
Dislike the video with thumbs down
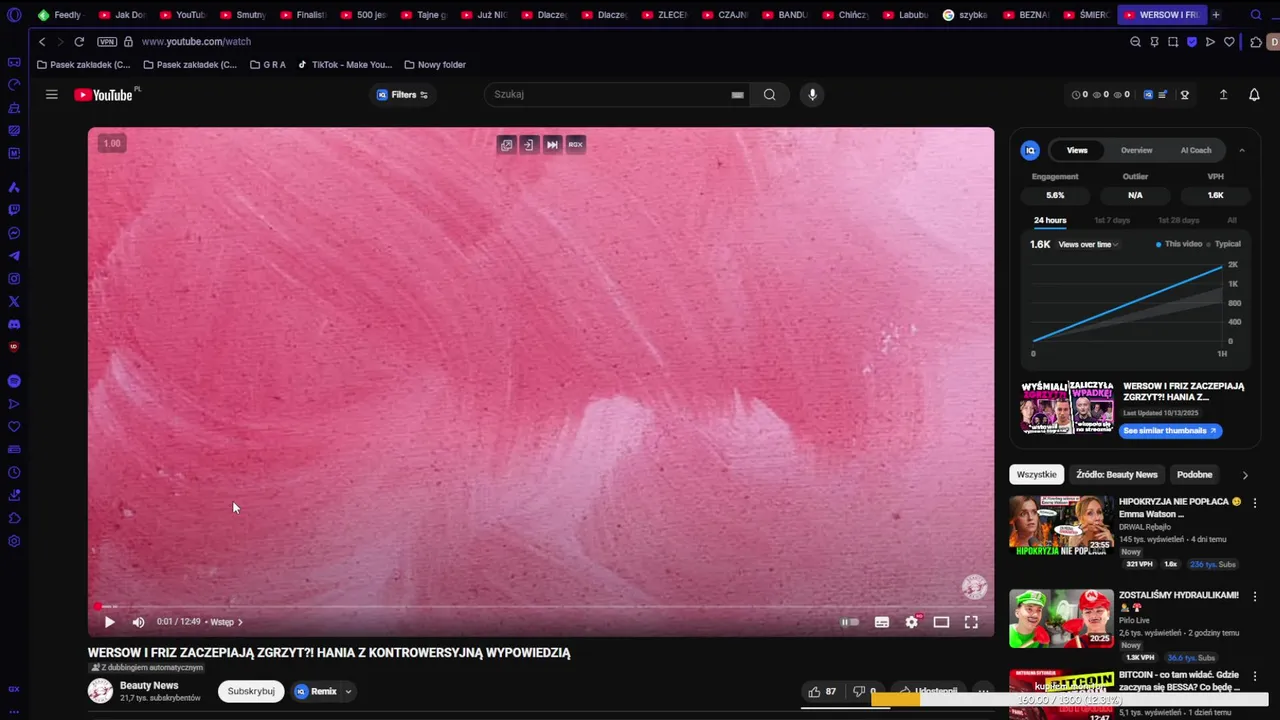click(858, 691)
